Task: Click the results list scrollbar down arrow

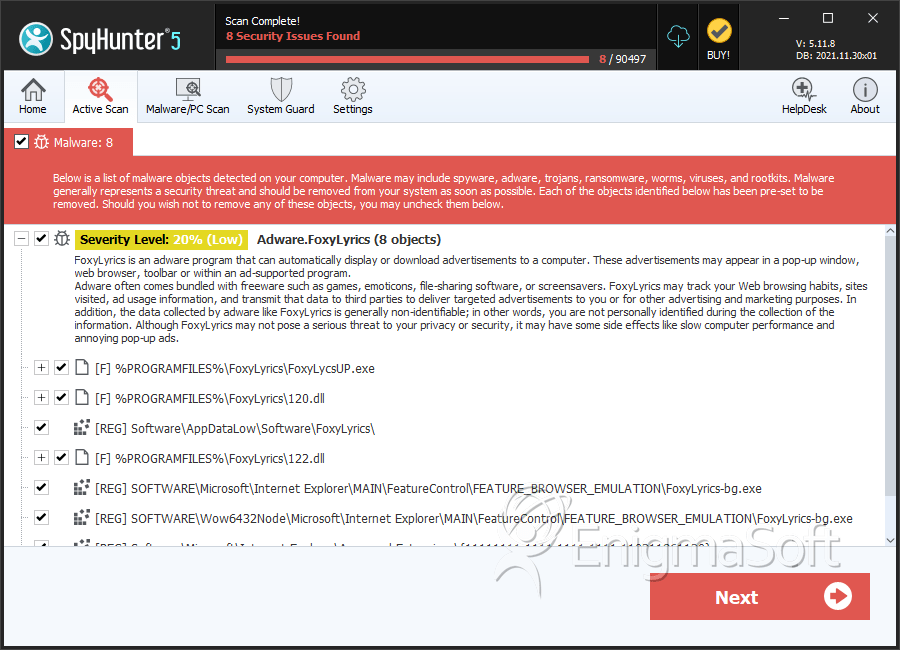Action: [890, 540]
